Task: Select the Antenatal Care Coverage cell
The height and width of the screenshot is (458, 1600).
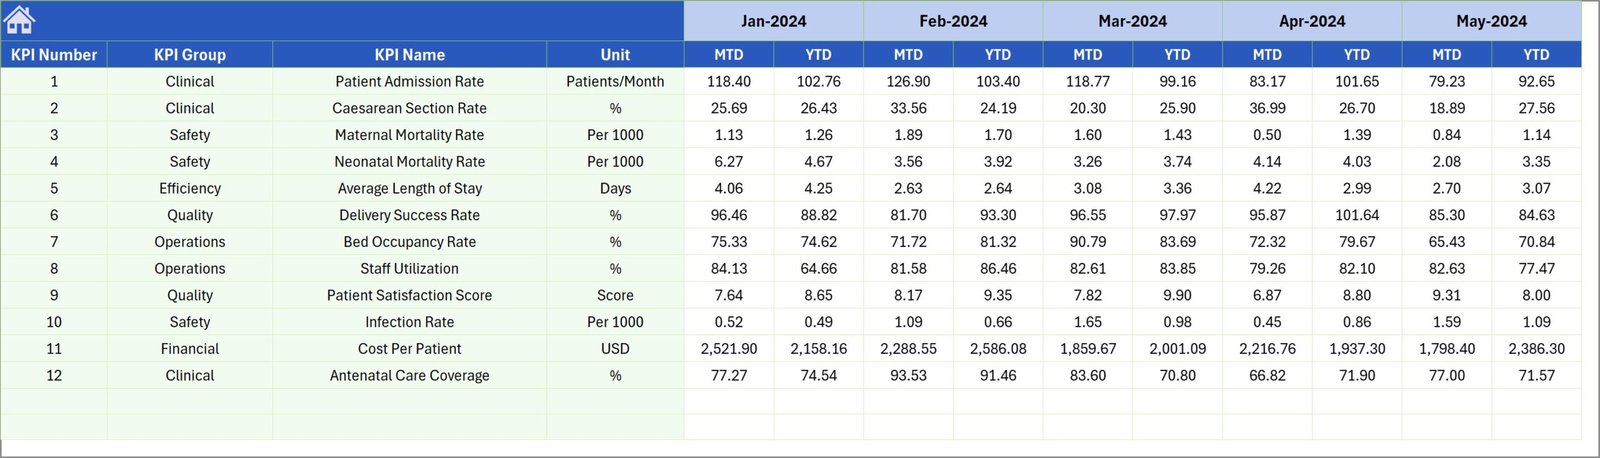Action: 409,376
